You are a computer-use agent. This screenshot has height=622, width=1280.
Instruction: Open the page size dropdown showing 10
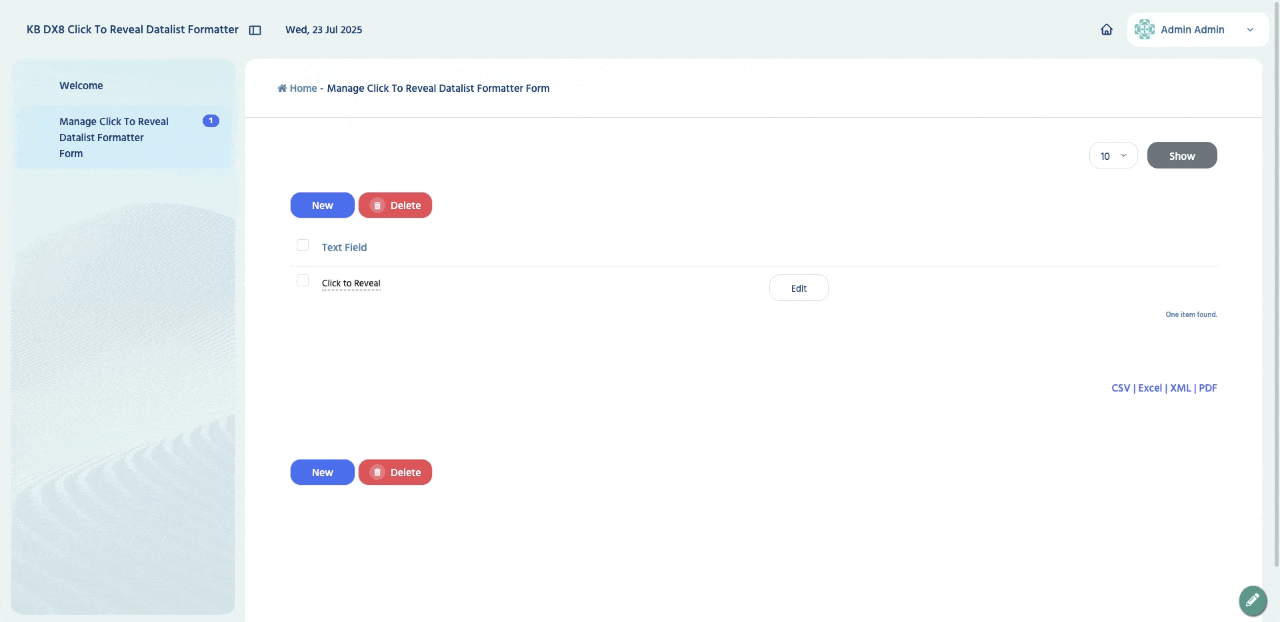1113,155
